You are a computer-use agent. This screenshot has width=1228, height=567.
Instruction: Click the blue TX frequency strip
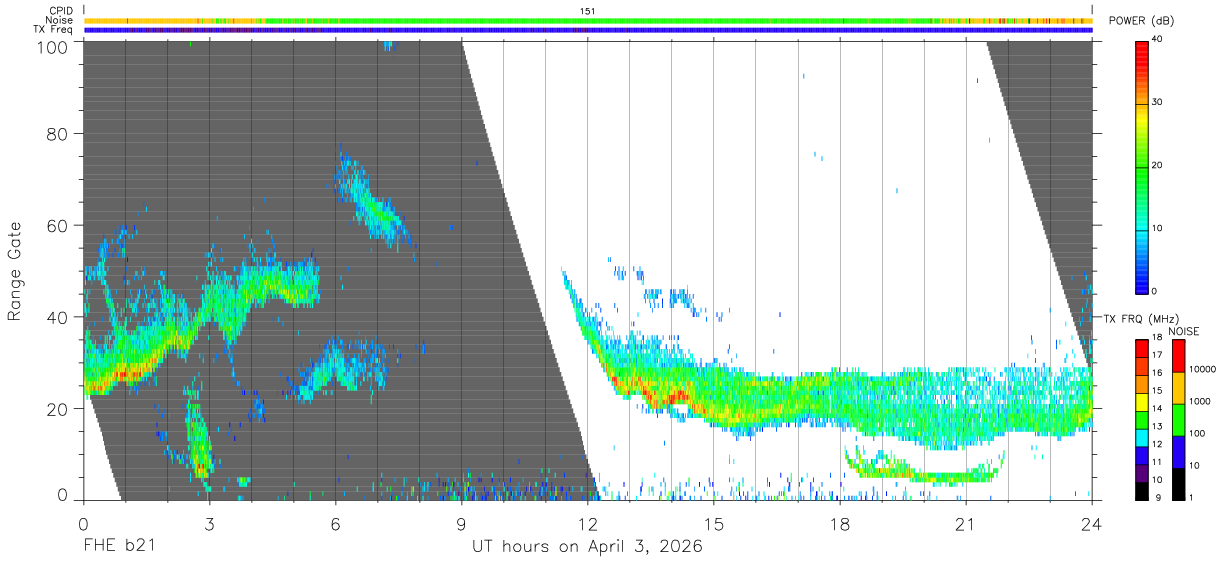[x=588, y=30]
